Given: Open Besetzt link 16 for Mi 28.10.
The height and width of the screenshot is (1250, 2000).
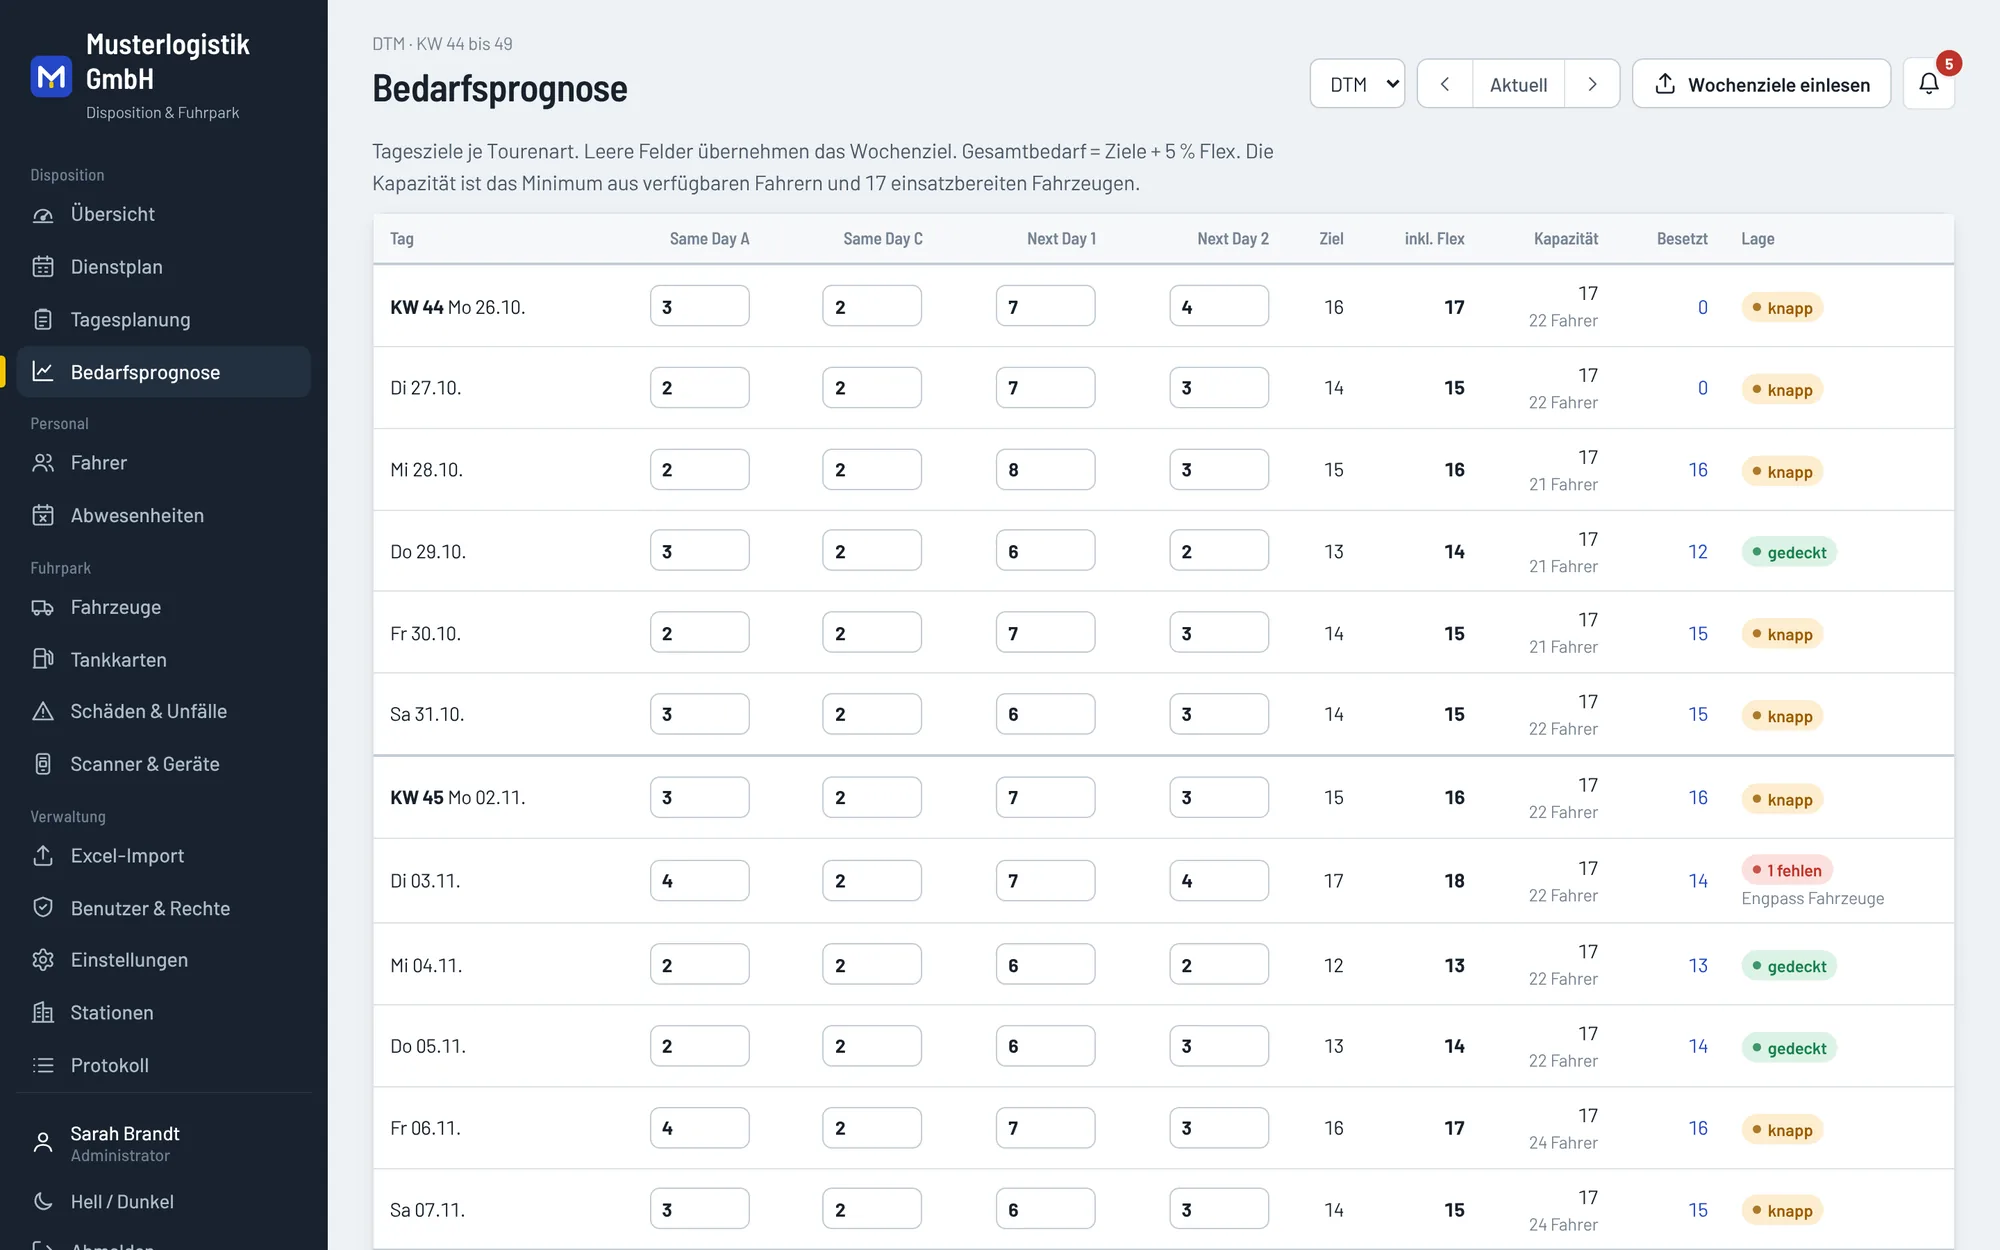Looking at the screenshot, I should pyautogui.click(x=1698, y=470).
